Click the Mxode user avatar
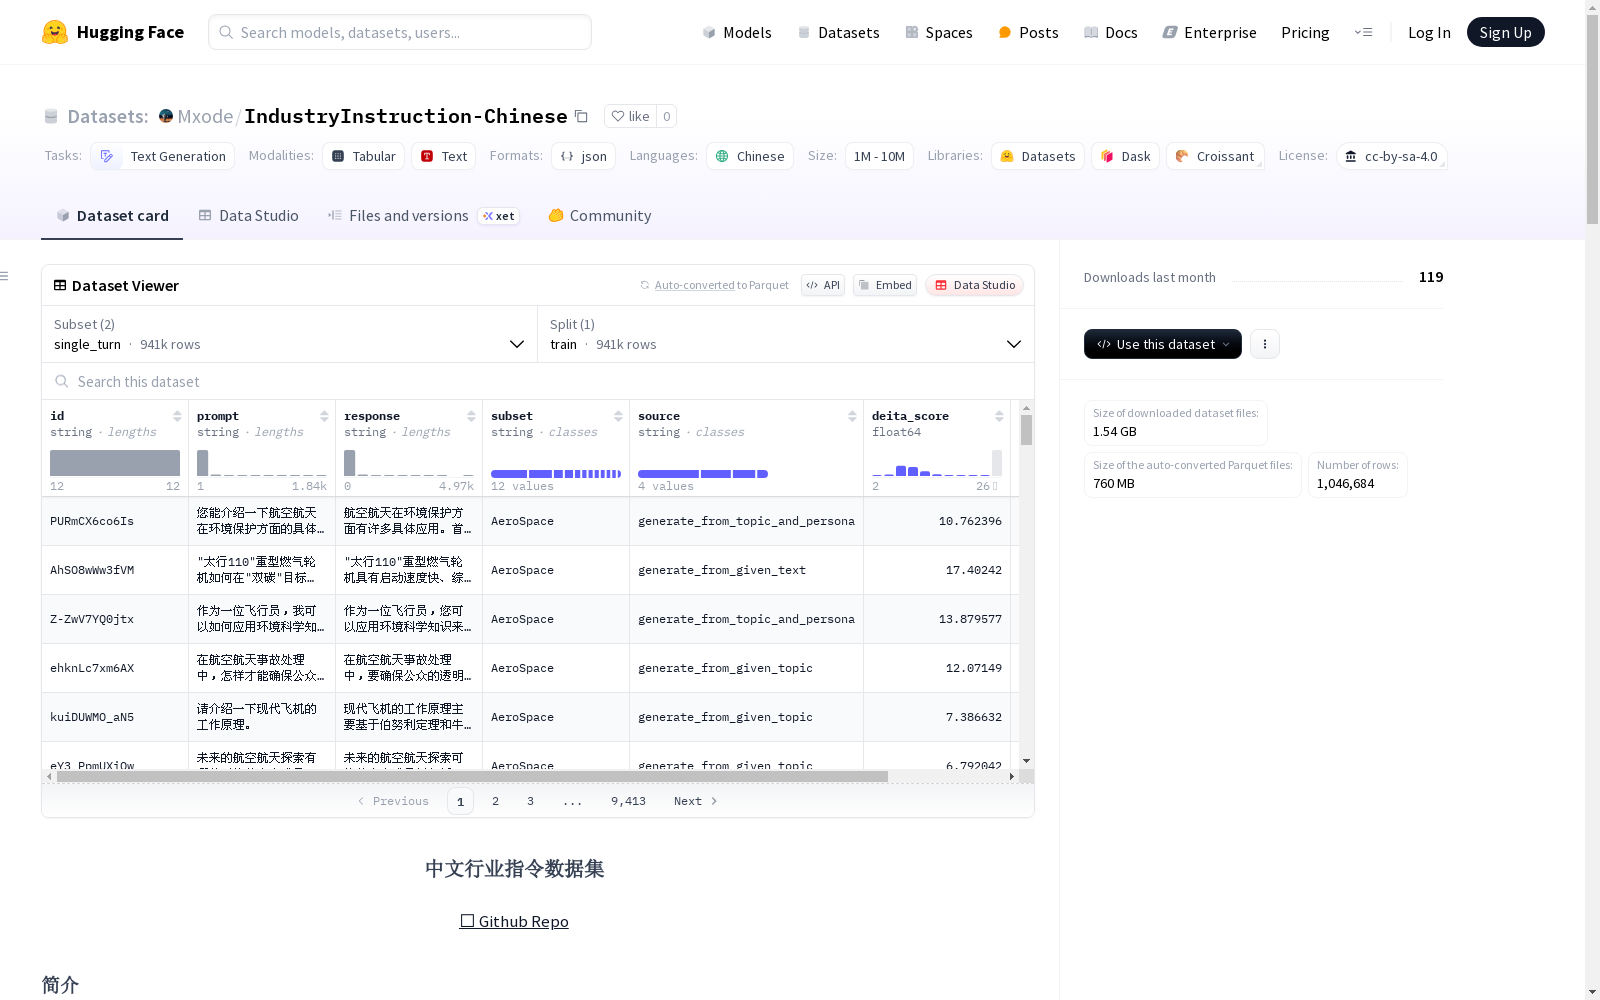1600x1000 pixels. coord(166,116)
